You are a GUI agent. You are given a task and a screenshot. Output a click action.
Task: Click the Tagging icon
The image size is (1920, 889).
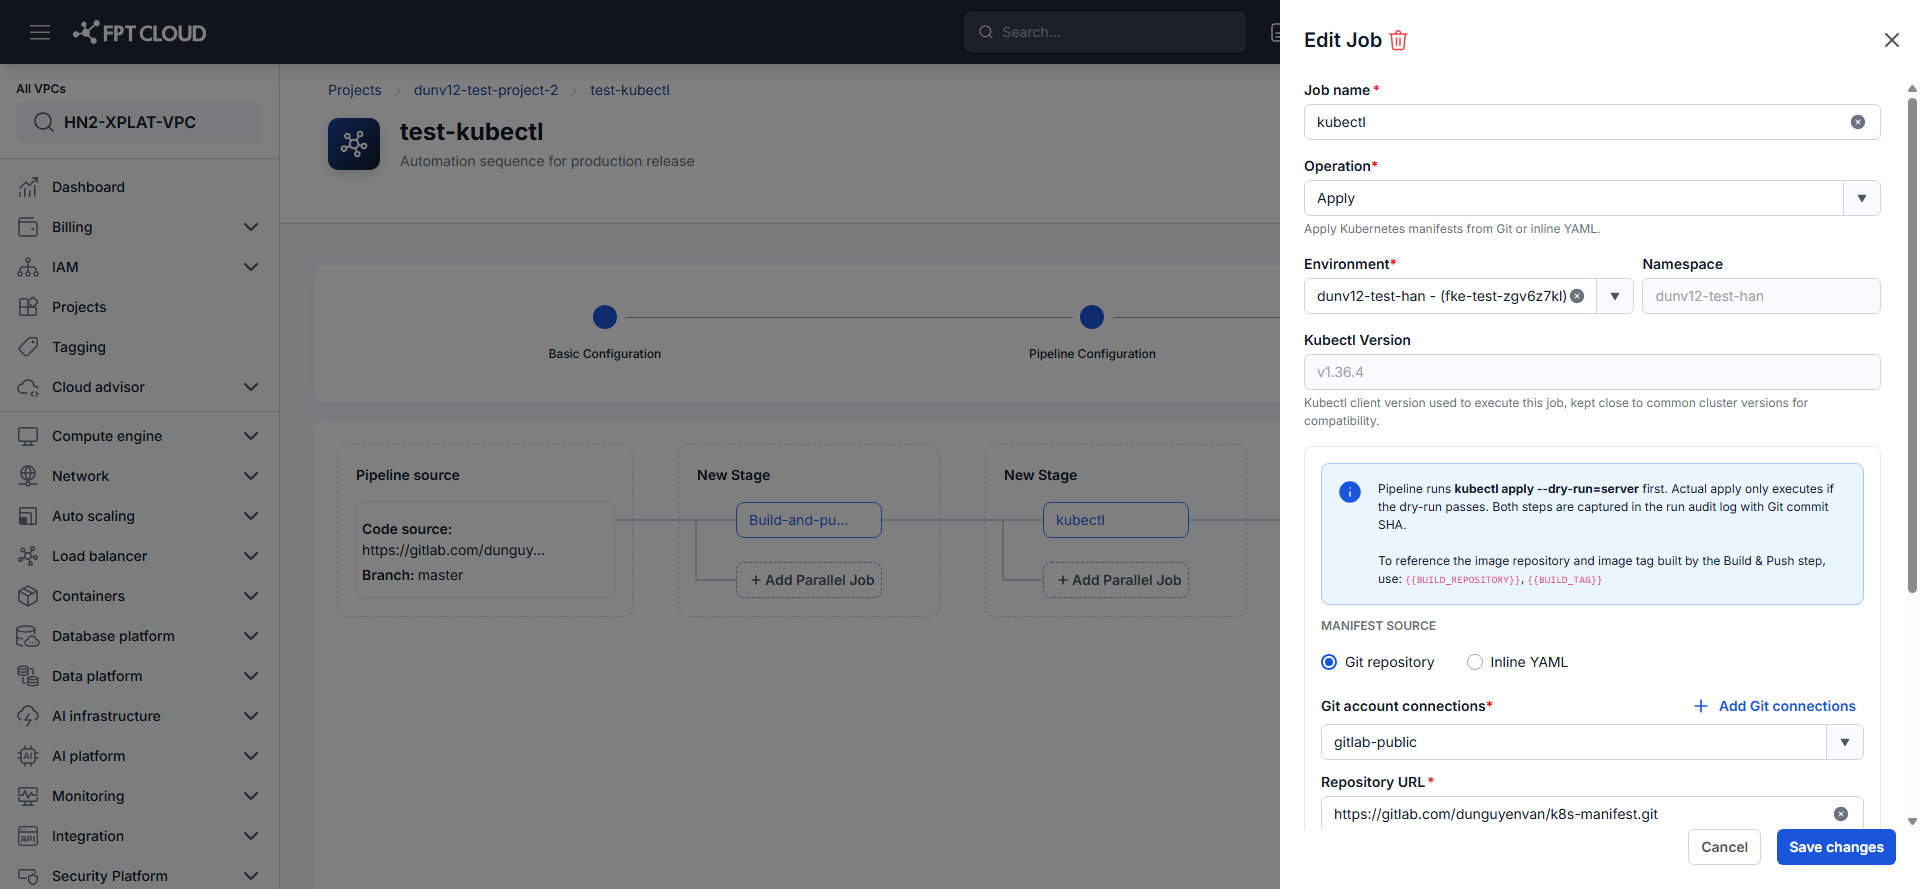(28, 347)
